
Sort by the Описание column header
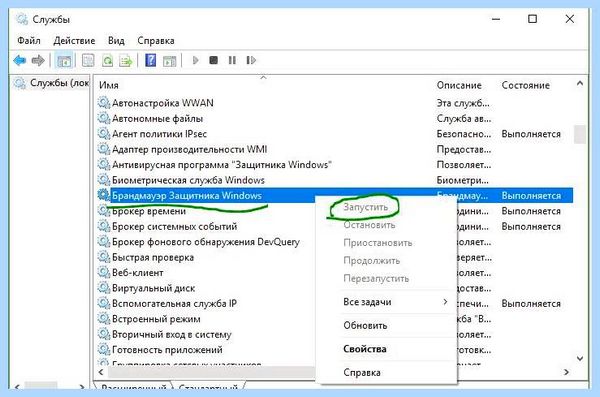pos(459,85)
